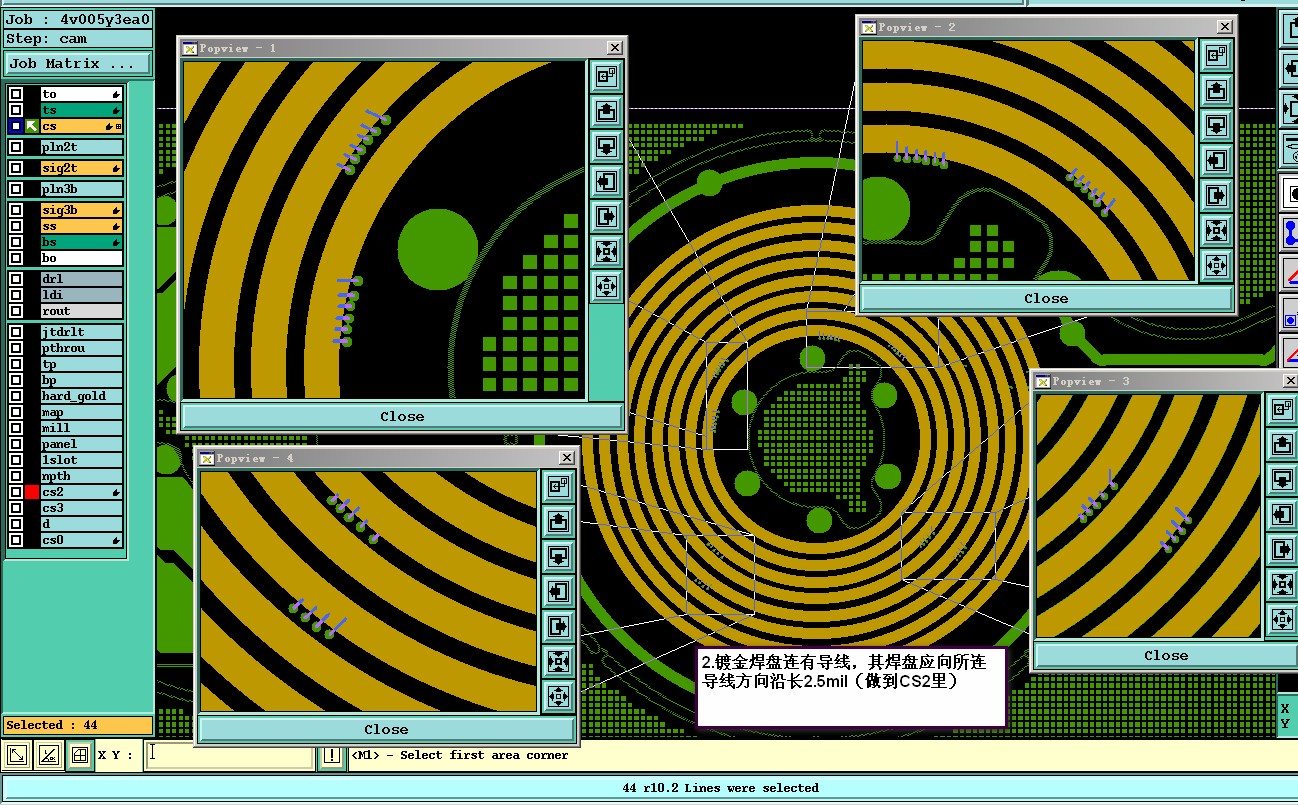
Task: Pan down in Popview 3
Action: pyautogui.click(x=1282, y=480)
